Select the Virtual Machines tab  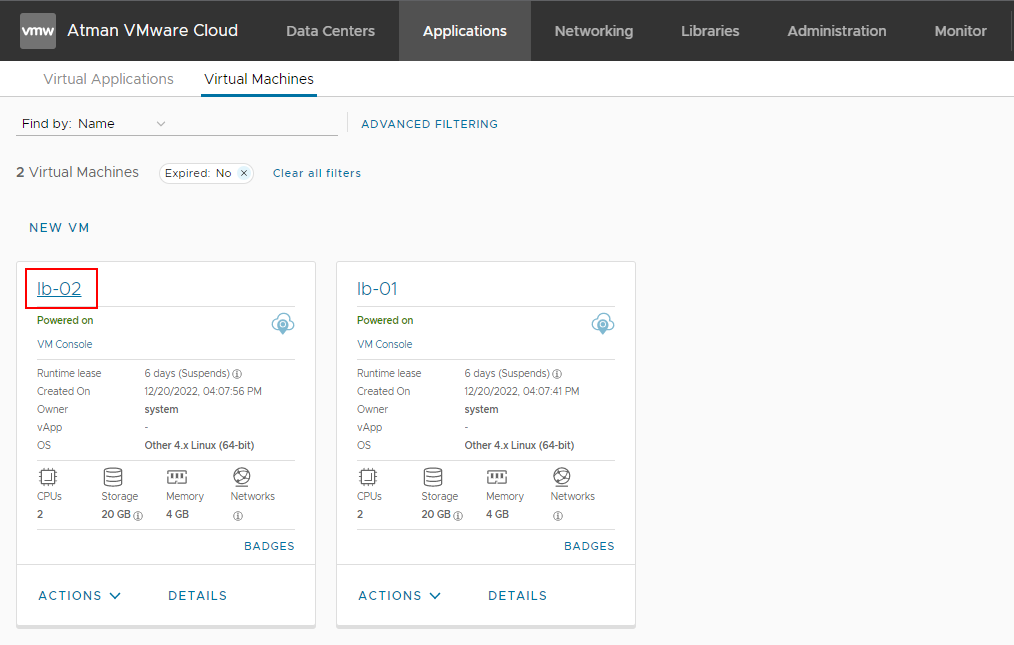[x=259, y=79]
